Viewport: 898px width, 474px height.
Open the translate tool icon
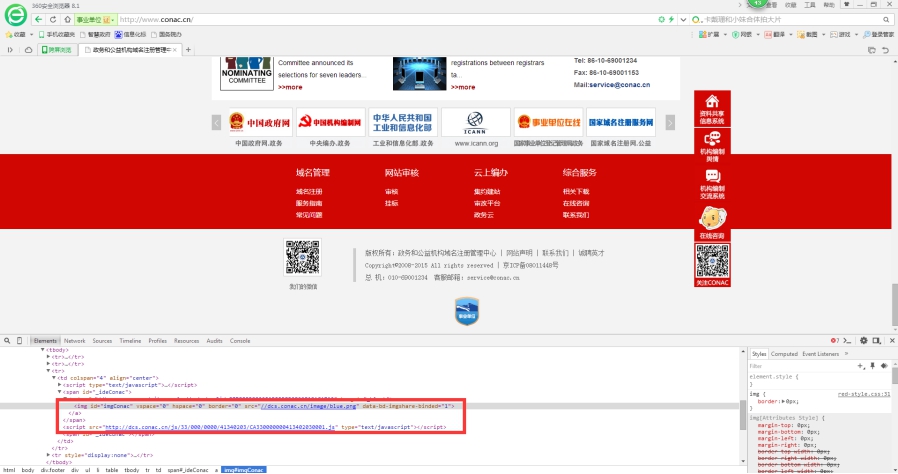tap(768, 34)
